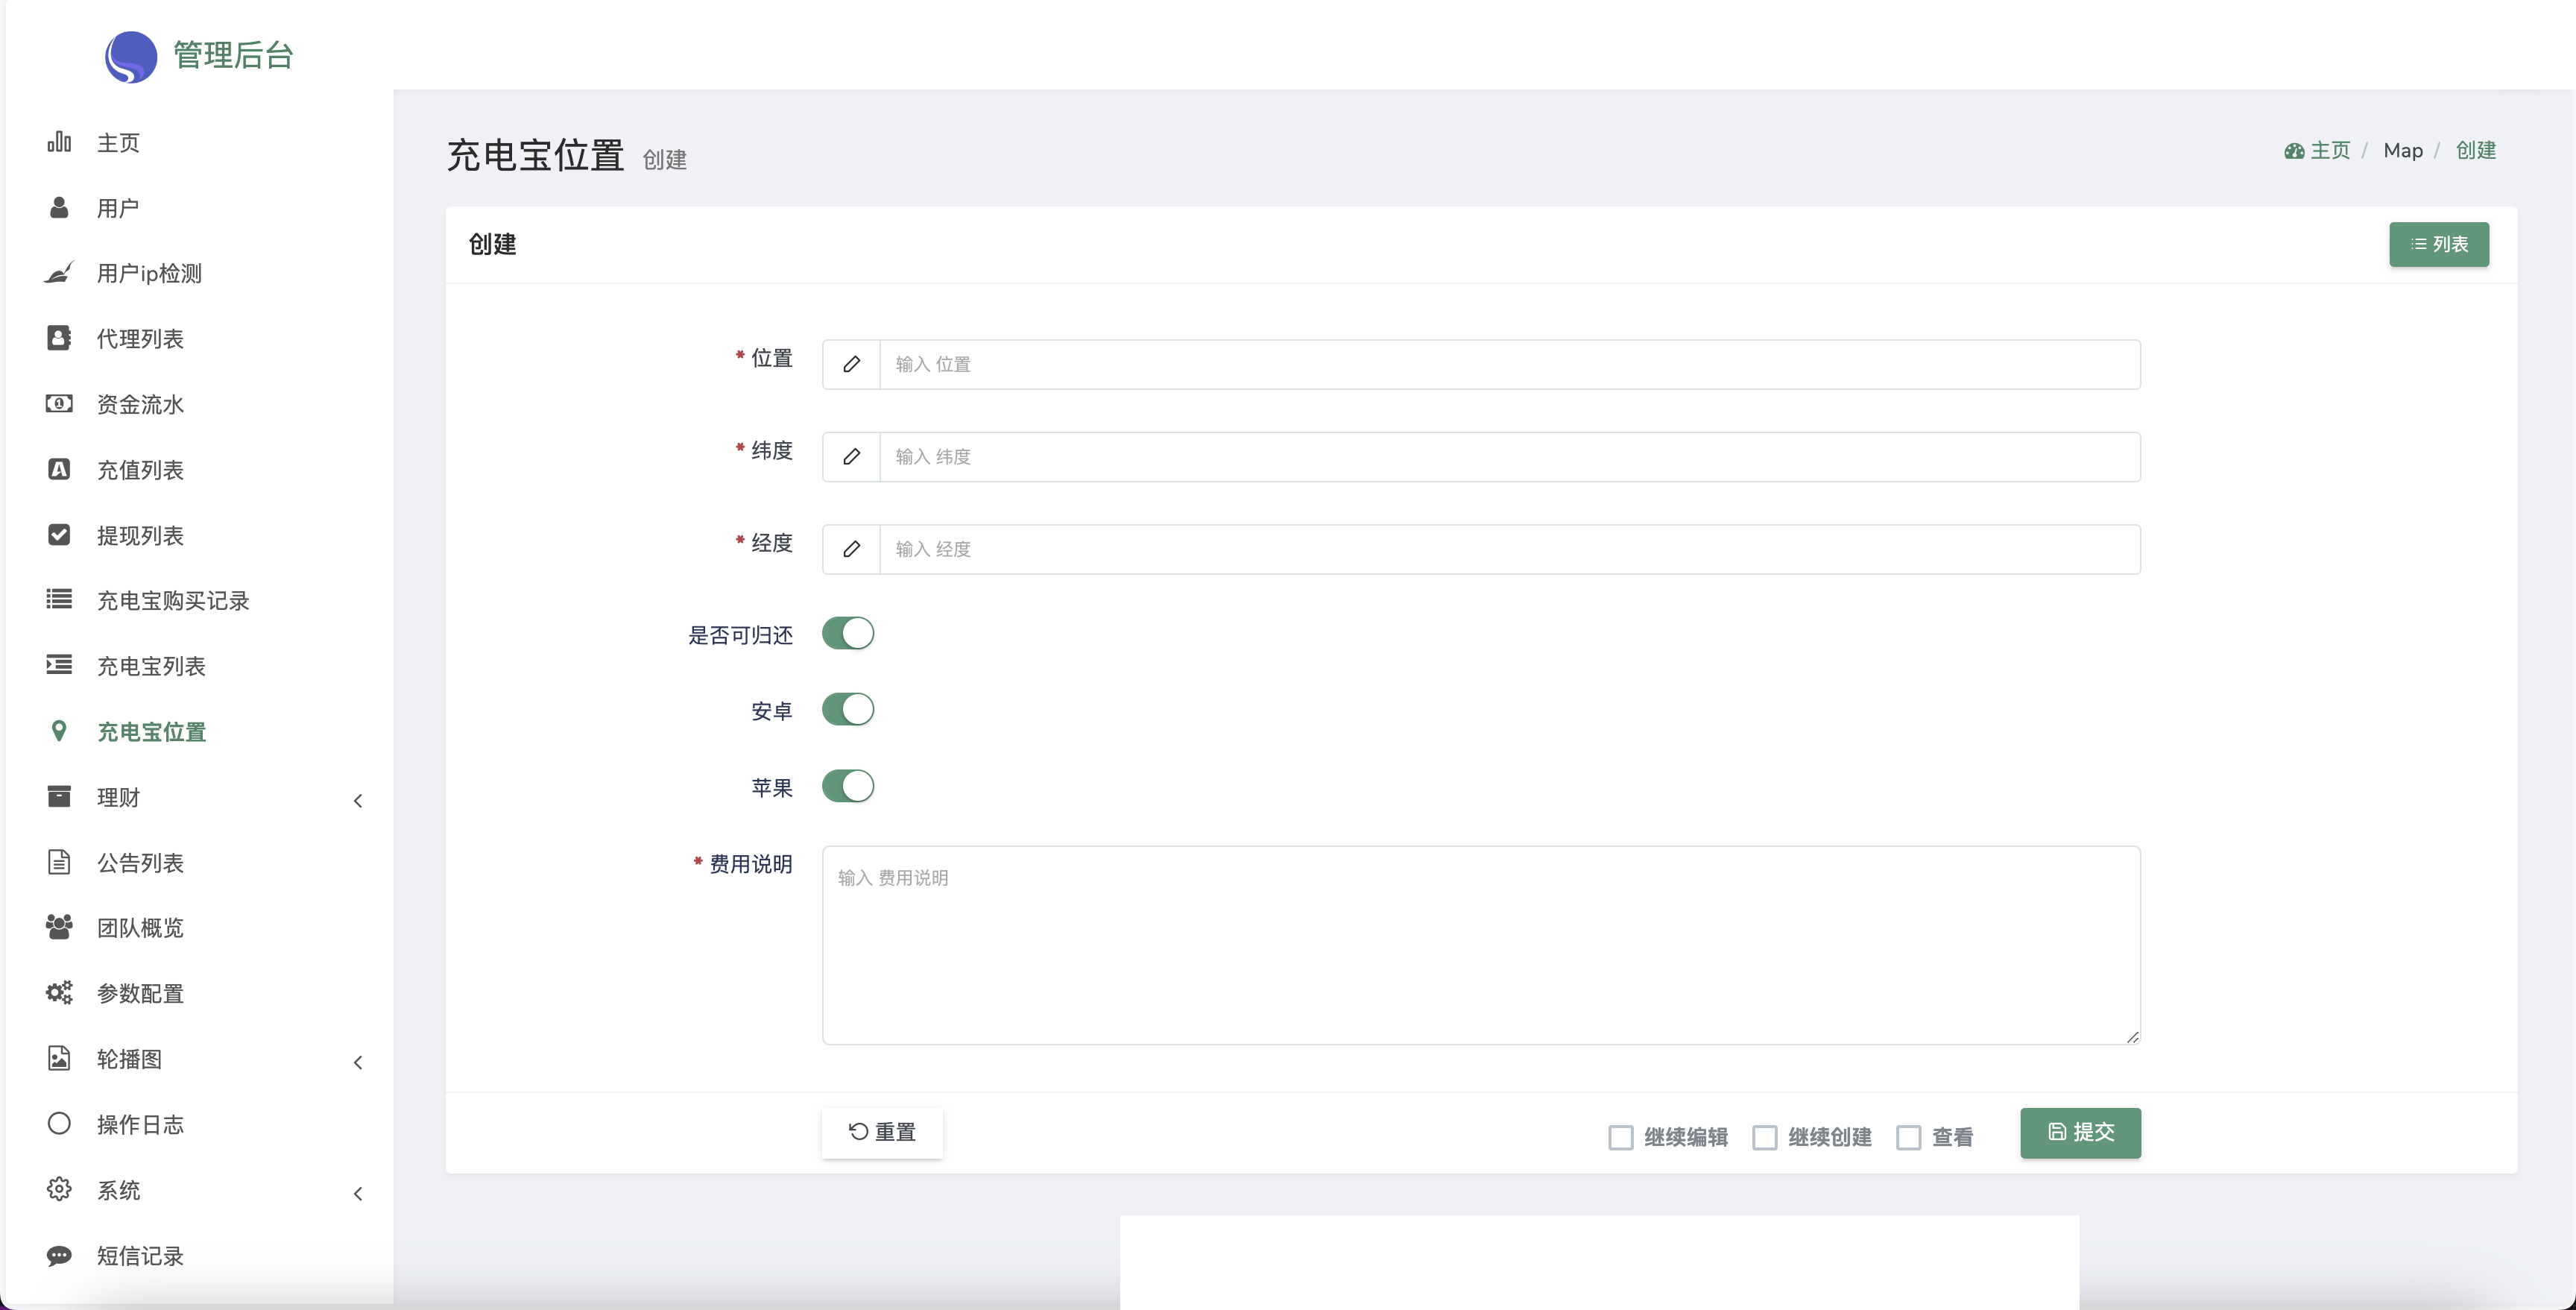
Task: Open the 用户 (Users) sidebar icon
Action: tap(58, 207)
